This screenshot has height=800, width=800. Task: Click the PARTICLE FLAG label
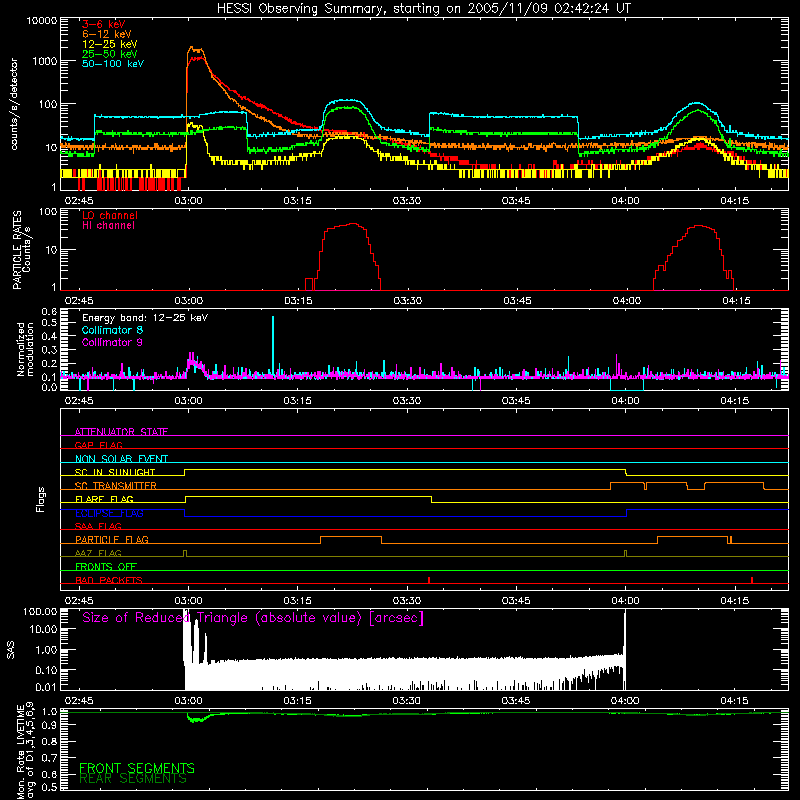pyautogui.click(x=112, y=539)
